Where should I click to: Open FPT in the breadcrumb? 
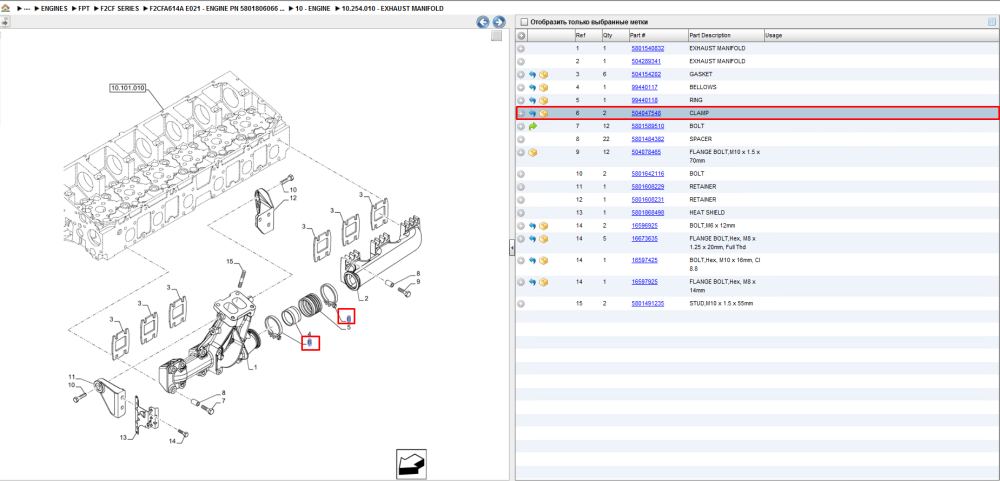coord(84,9)
